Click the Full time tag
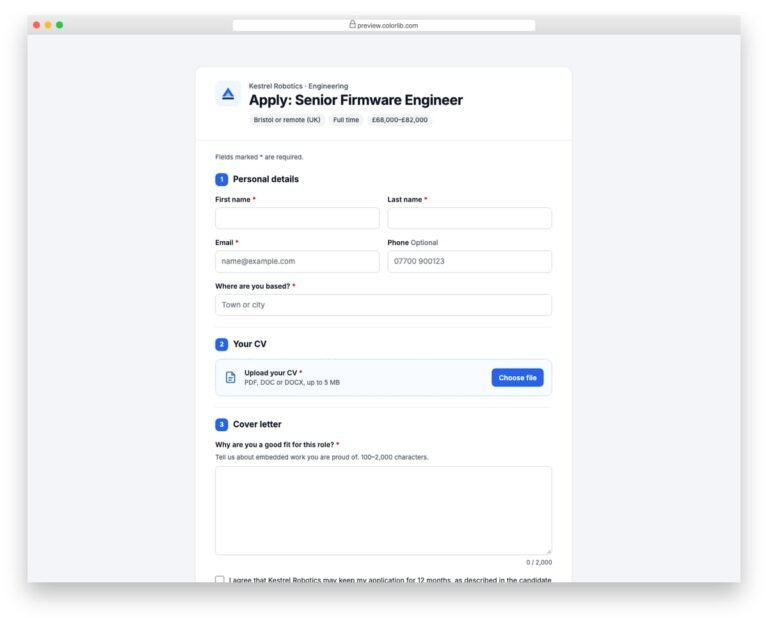Viewport: 768px width, 622px height. coord(346,120)
